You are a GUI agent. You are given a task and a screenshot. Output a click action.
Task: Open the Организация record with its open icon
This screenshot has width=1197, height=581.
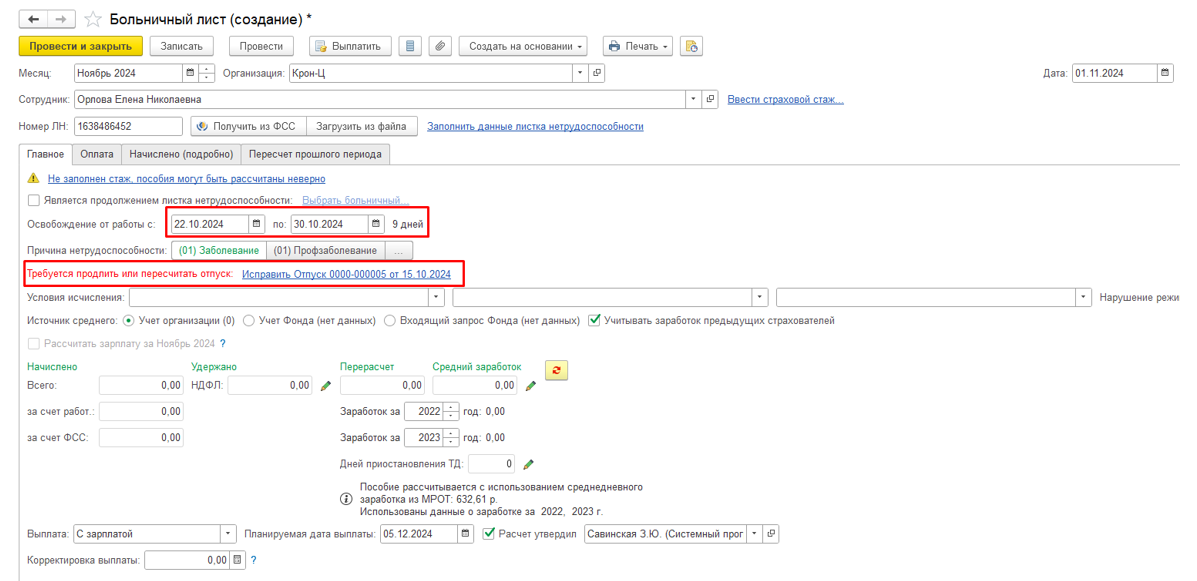597,73
